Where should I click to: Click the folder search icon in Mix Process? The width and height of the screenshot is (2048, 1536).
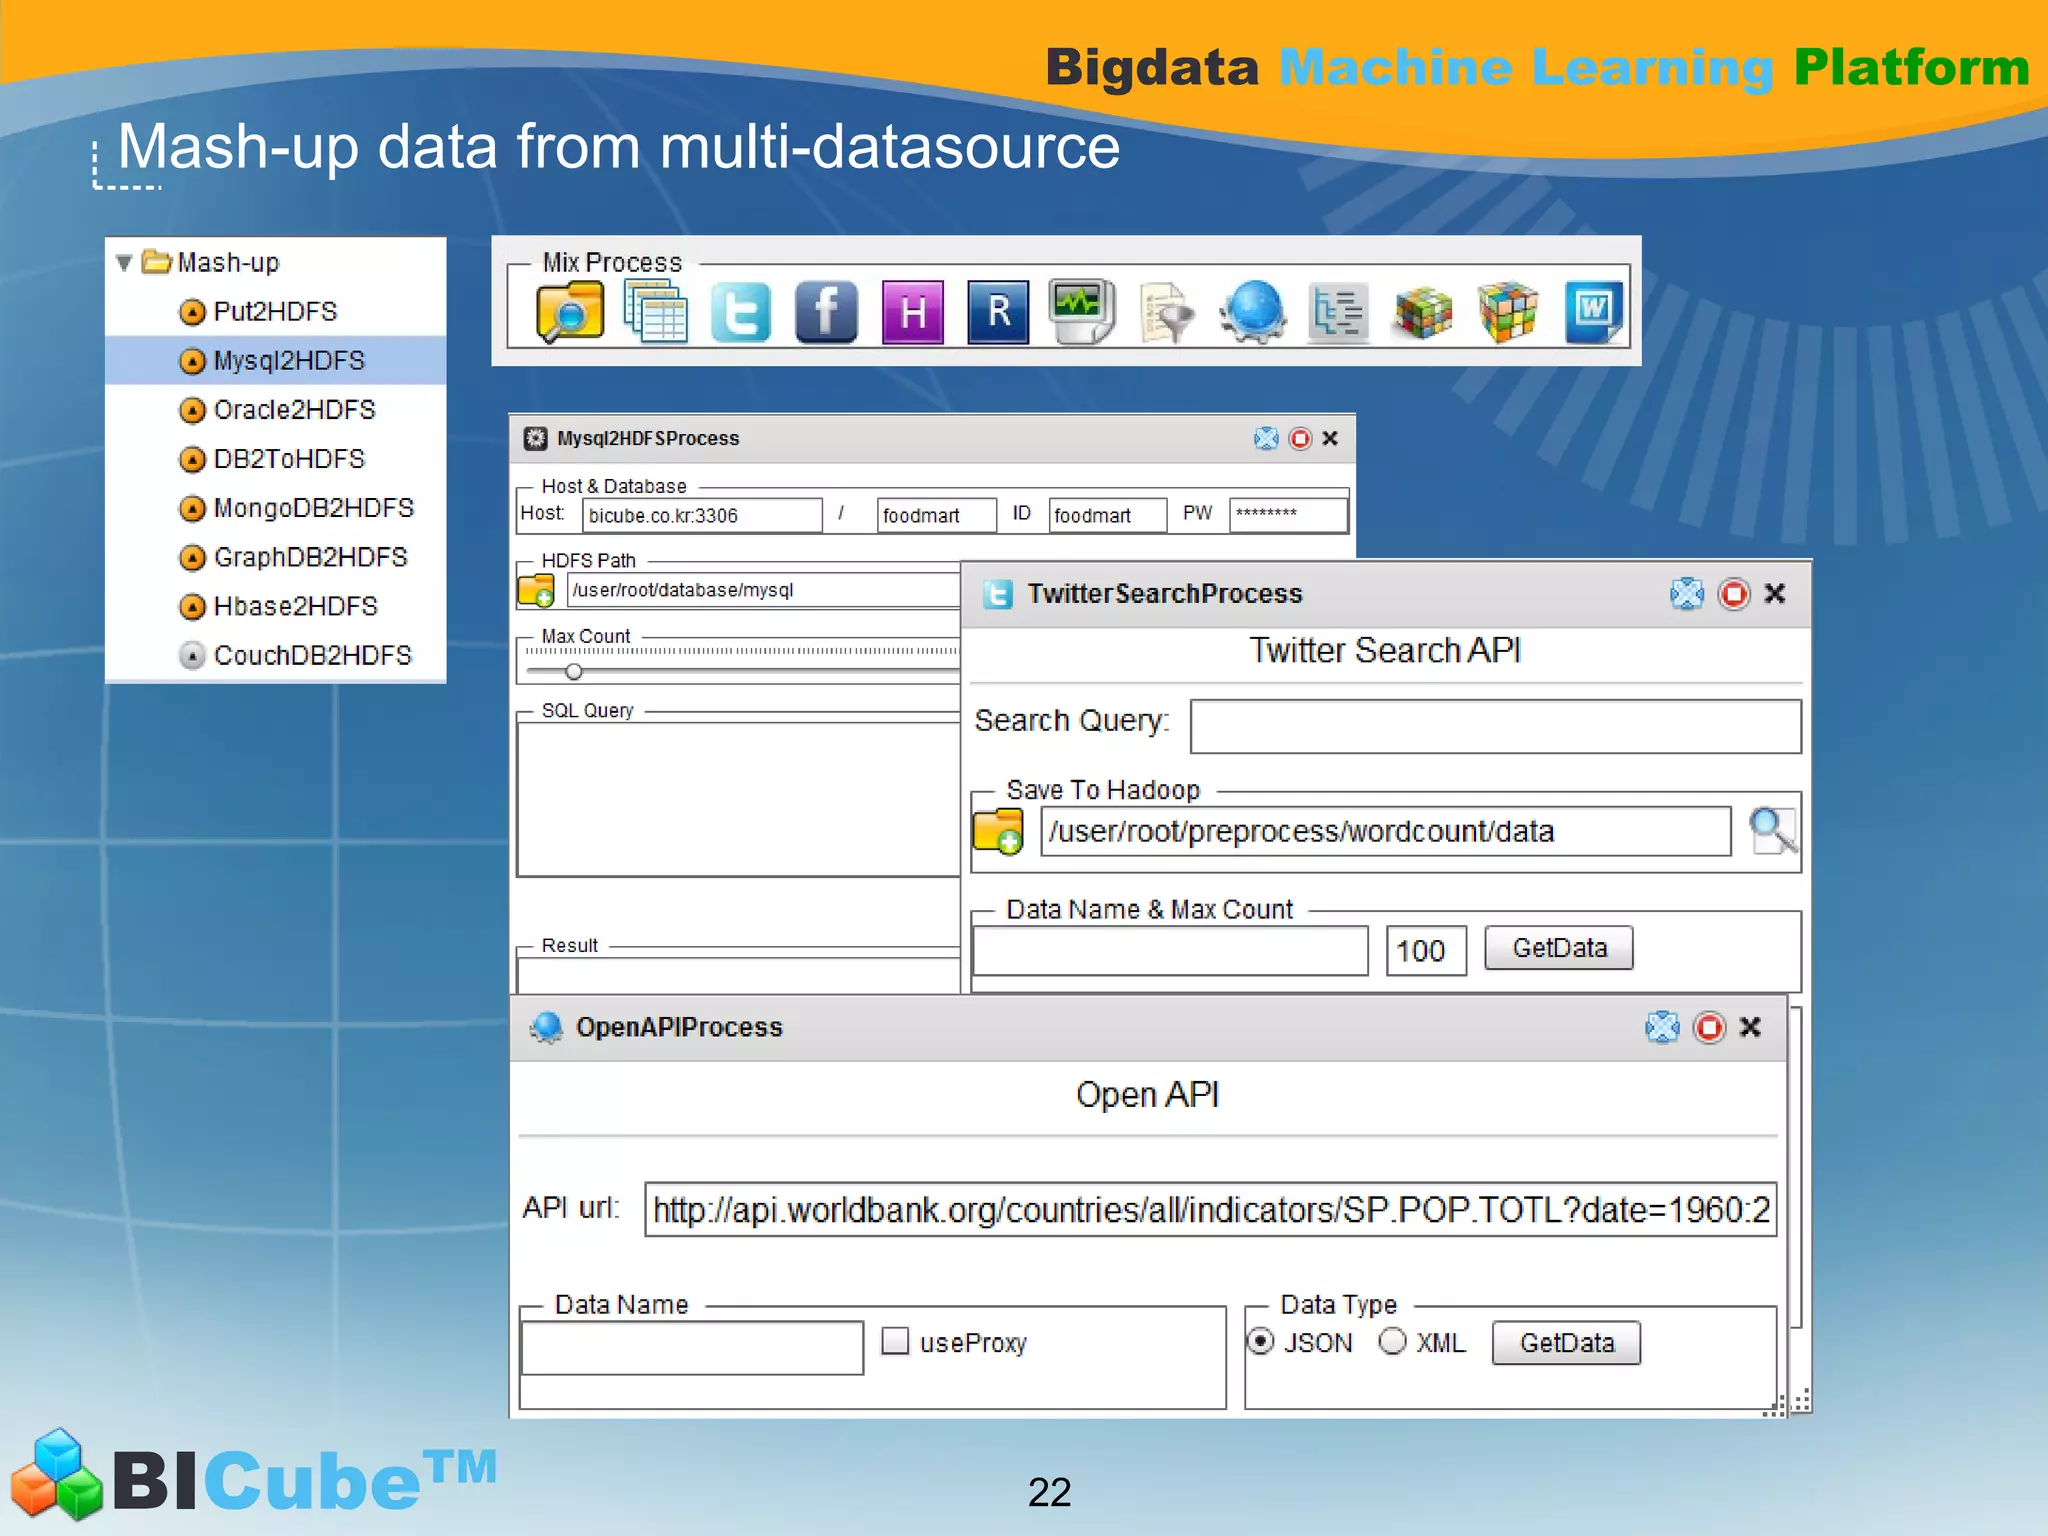(x=570, y=312)
